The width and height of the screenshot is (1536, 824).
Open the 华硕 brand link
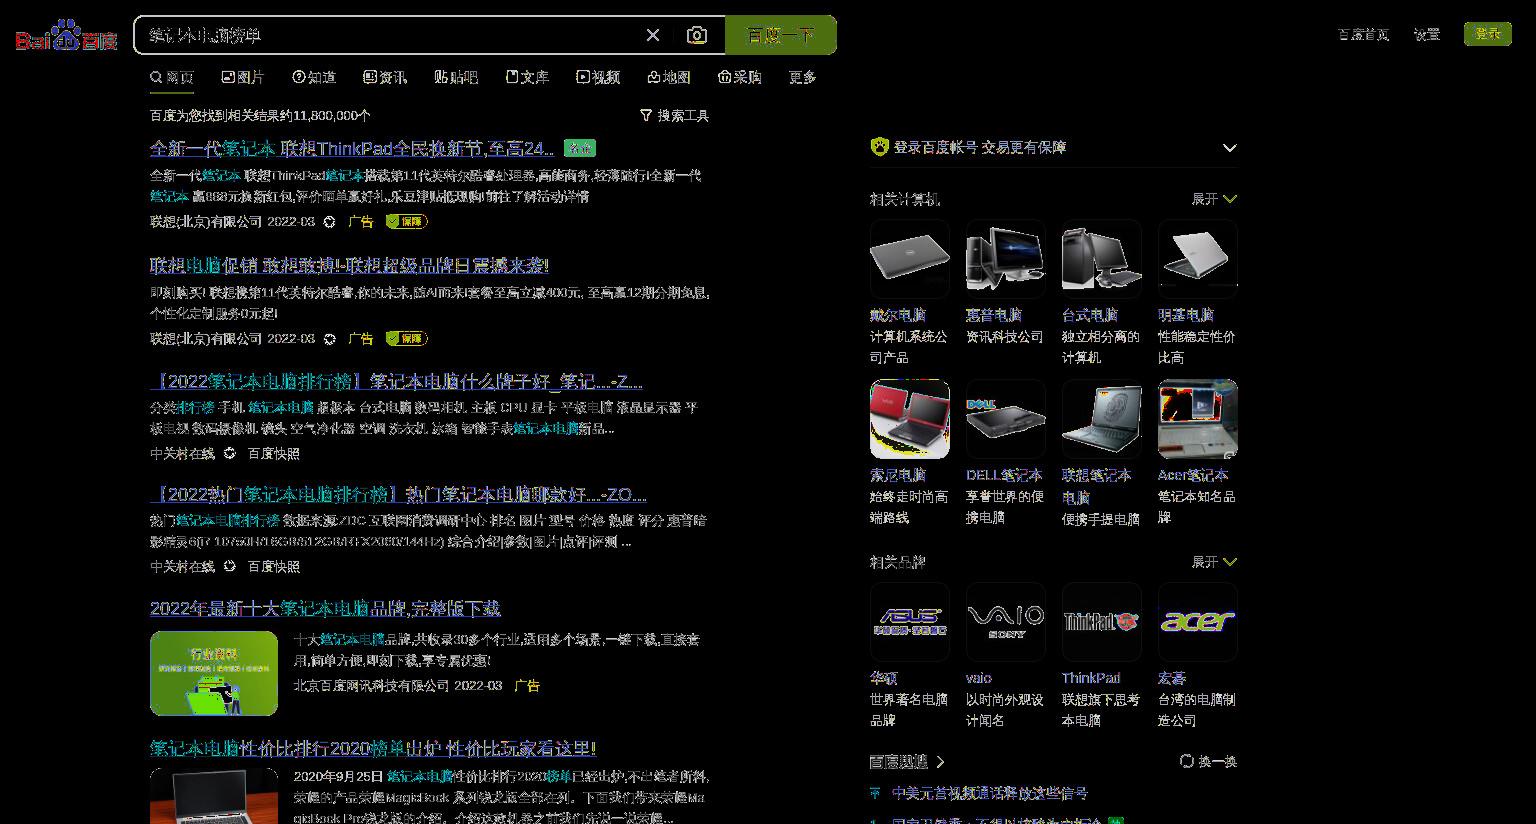[884, 678]
